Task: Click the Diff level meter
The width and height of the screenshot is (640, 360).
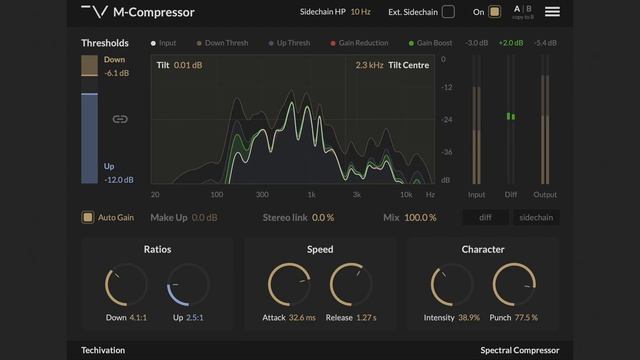Action: pyautogui.click(x=511, y=120)
